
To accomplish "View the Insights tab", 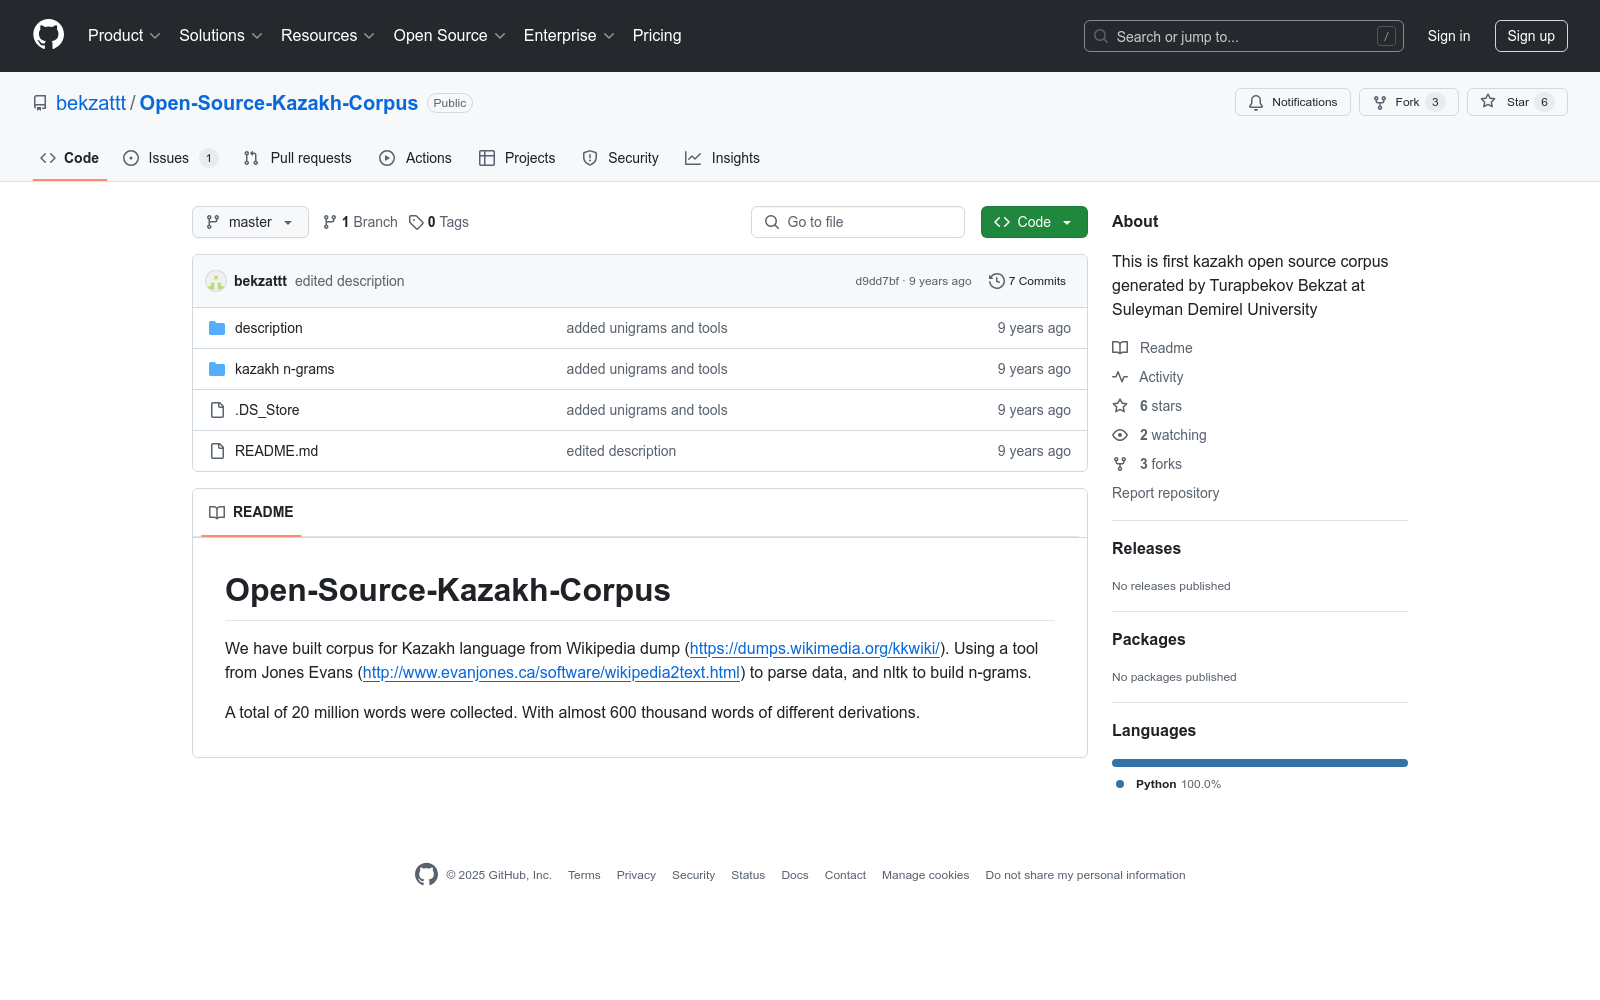I will pos(723,158).
